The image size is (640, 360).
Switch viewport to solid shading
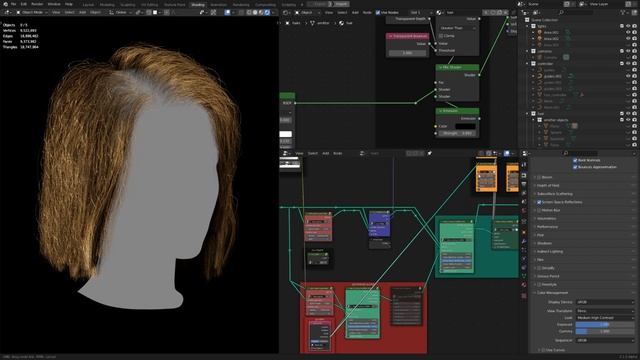(255, 12)
